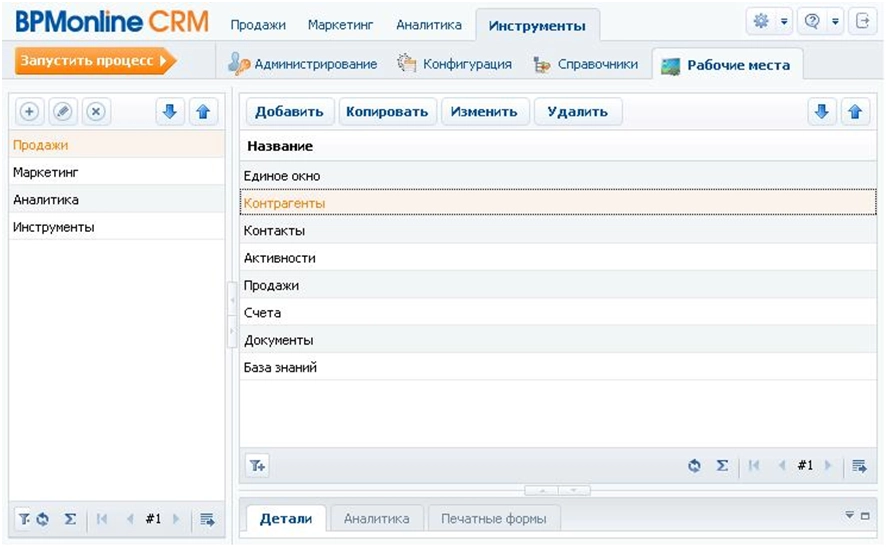The width and height of the screenshot is (888, 549).
Task: Move section up in right panel
Action: click(x=855, y=112)
